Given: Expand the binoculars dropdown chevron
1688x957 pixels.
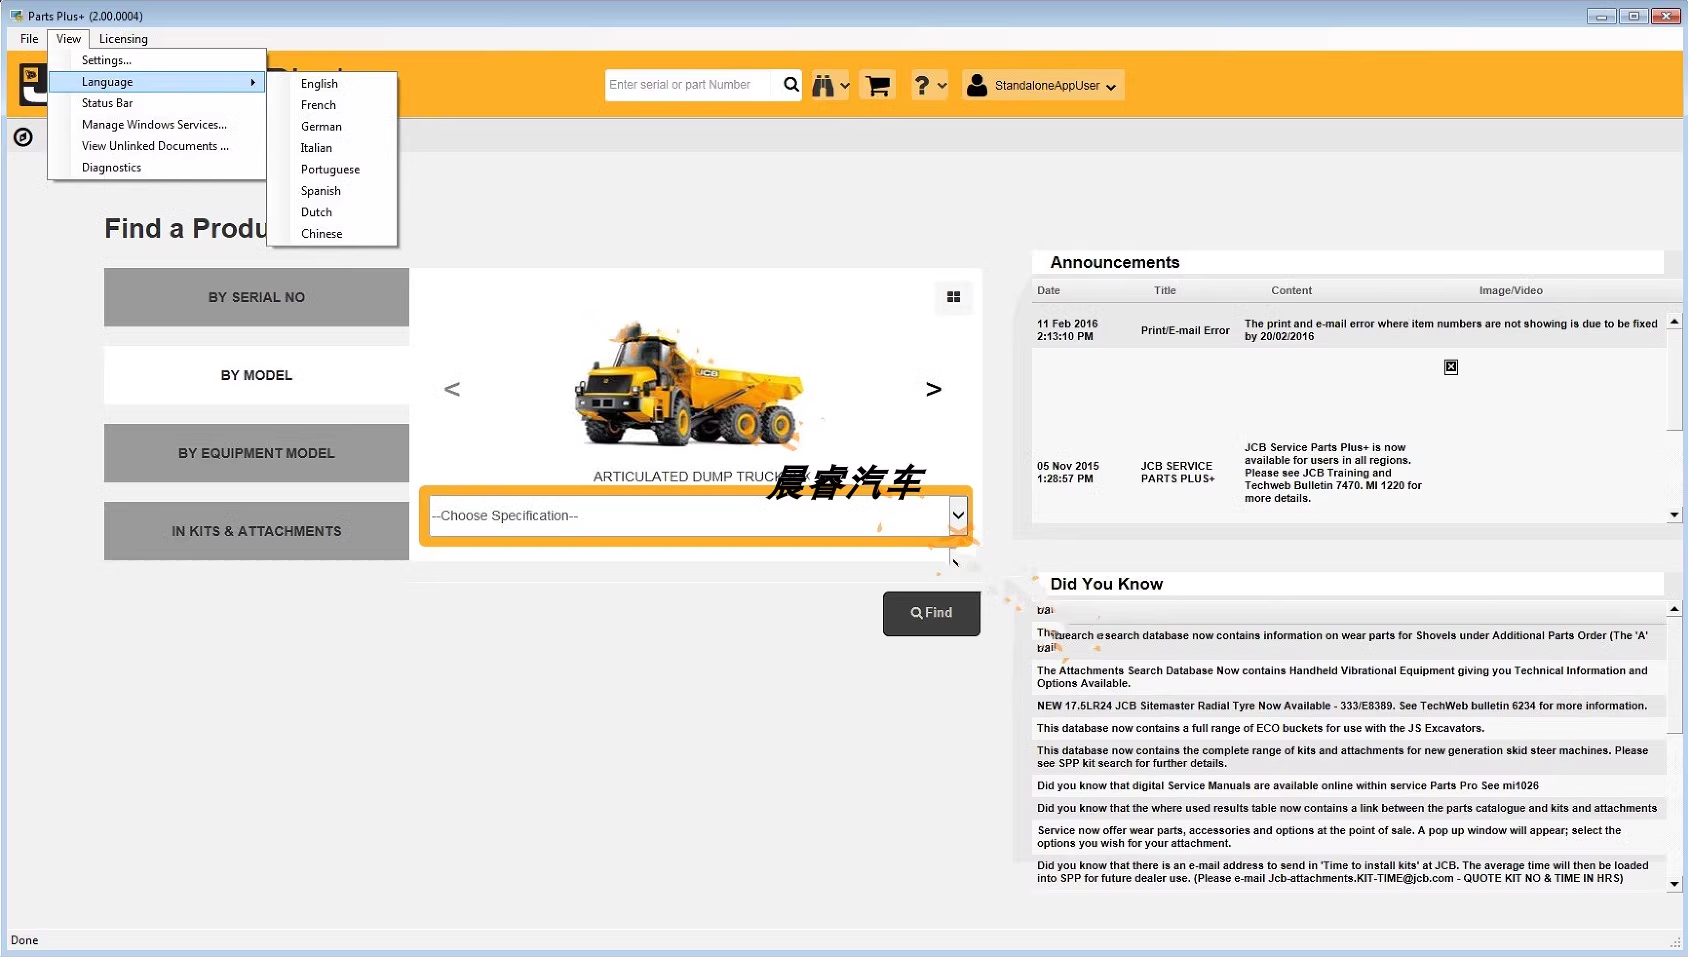Looking at the screenshot, I should point(845,86).
